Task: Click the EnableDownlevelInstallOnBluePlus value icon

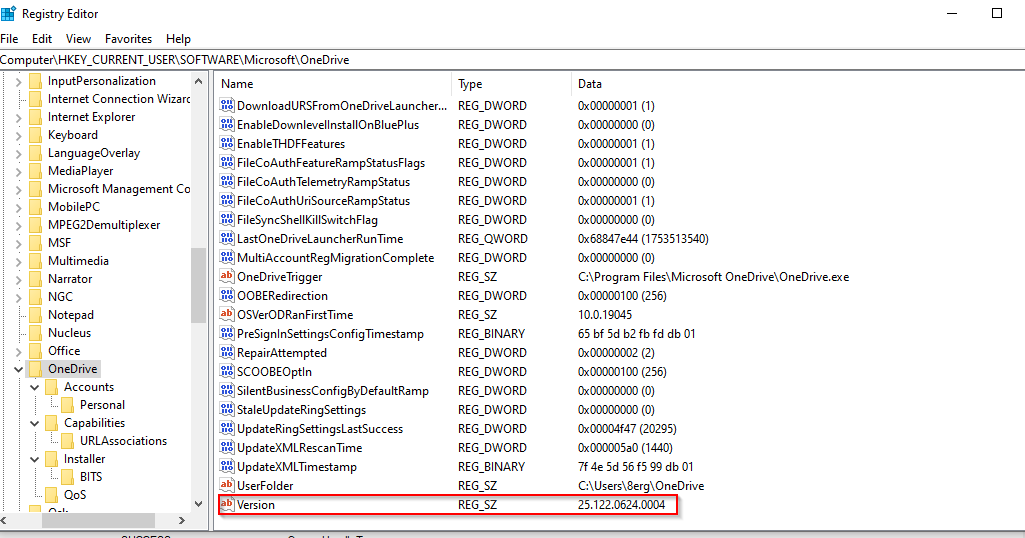Action: (227, 124)
